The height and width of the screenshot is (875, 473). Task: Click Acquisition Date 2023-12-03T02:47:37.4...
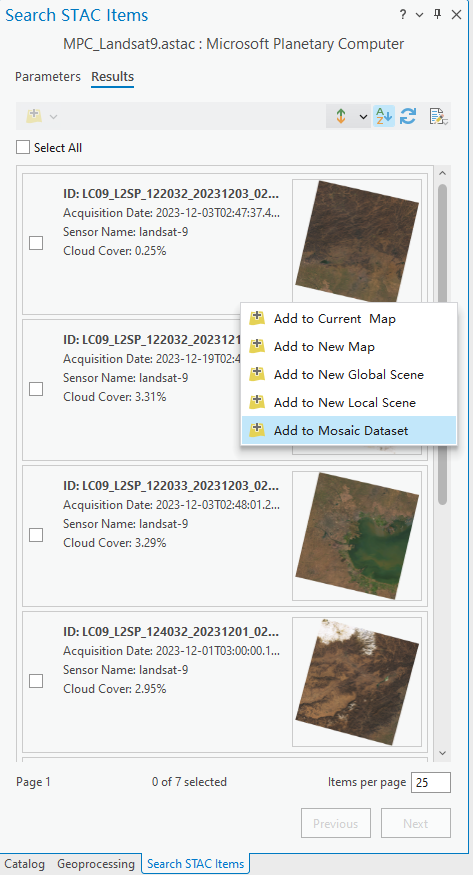pyautogui.click(x=171, y=213)
